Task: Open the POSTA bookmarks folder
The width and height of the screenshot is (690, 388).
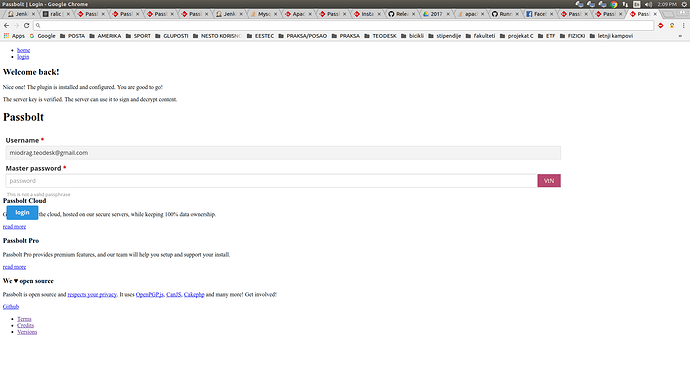Action: pyautogui.click(x=72, y=36)
